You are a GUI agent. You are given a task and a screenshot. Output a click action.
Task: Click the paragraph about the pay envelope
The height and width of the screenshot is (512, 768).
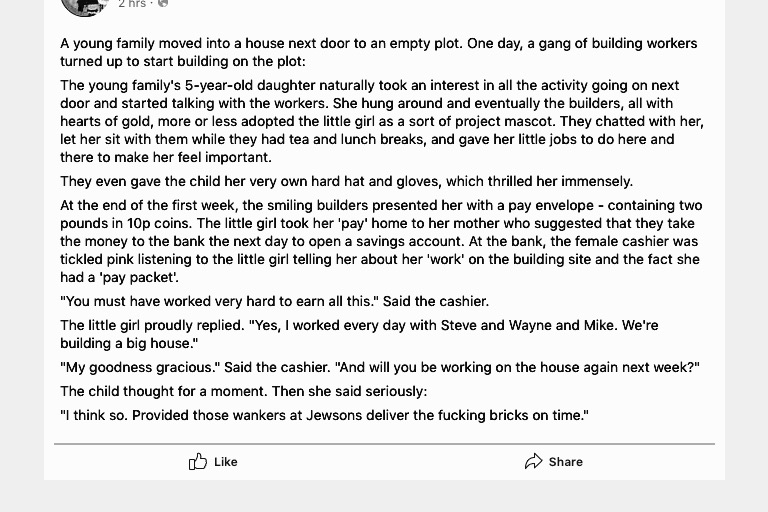point(381,241)
